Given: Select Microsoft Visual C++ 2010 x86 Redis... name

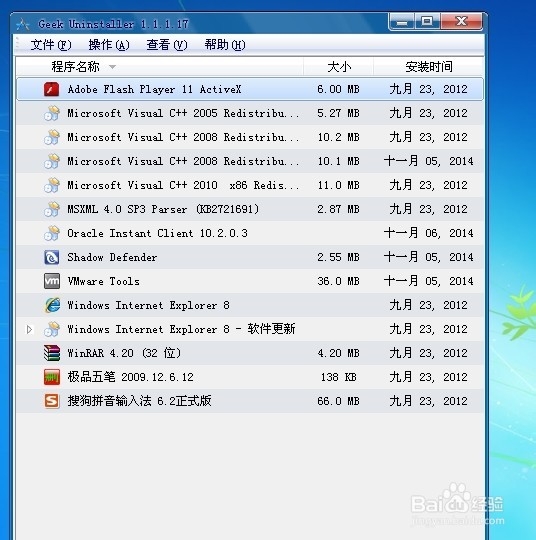Looking at the screenshot, I should click(x=183, y=185).
